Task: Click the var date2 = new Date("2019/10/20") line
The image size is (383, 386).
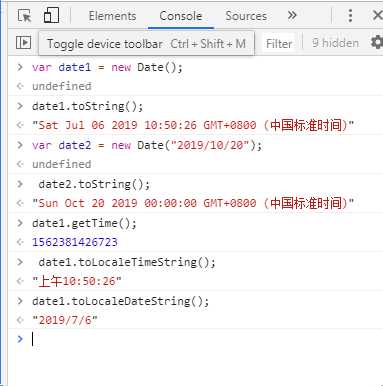Action: click(147, 145)
